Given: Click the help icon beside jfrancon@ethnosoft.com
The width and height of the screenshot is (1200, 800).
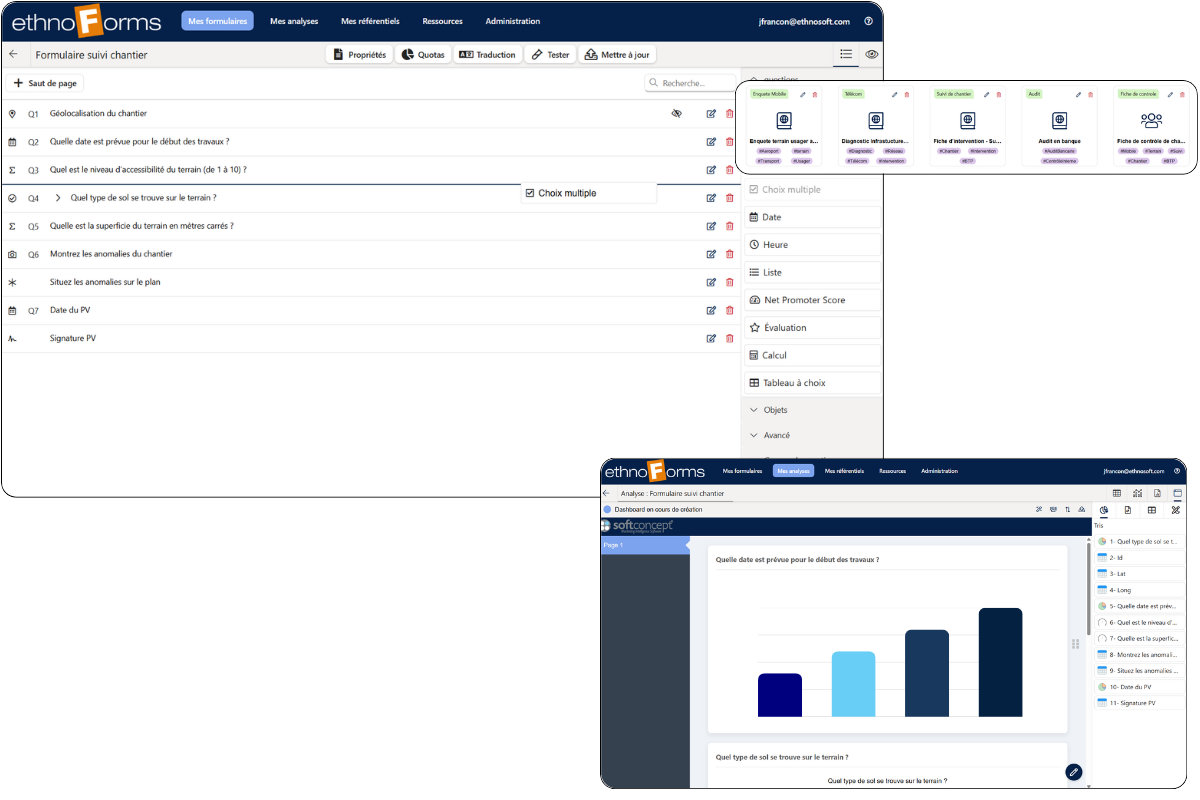Looking at the screenshot, I should (x=868, y=21).
